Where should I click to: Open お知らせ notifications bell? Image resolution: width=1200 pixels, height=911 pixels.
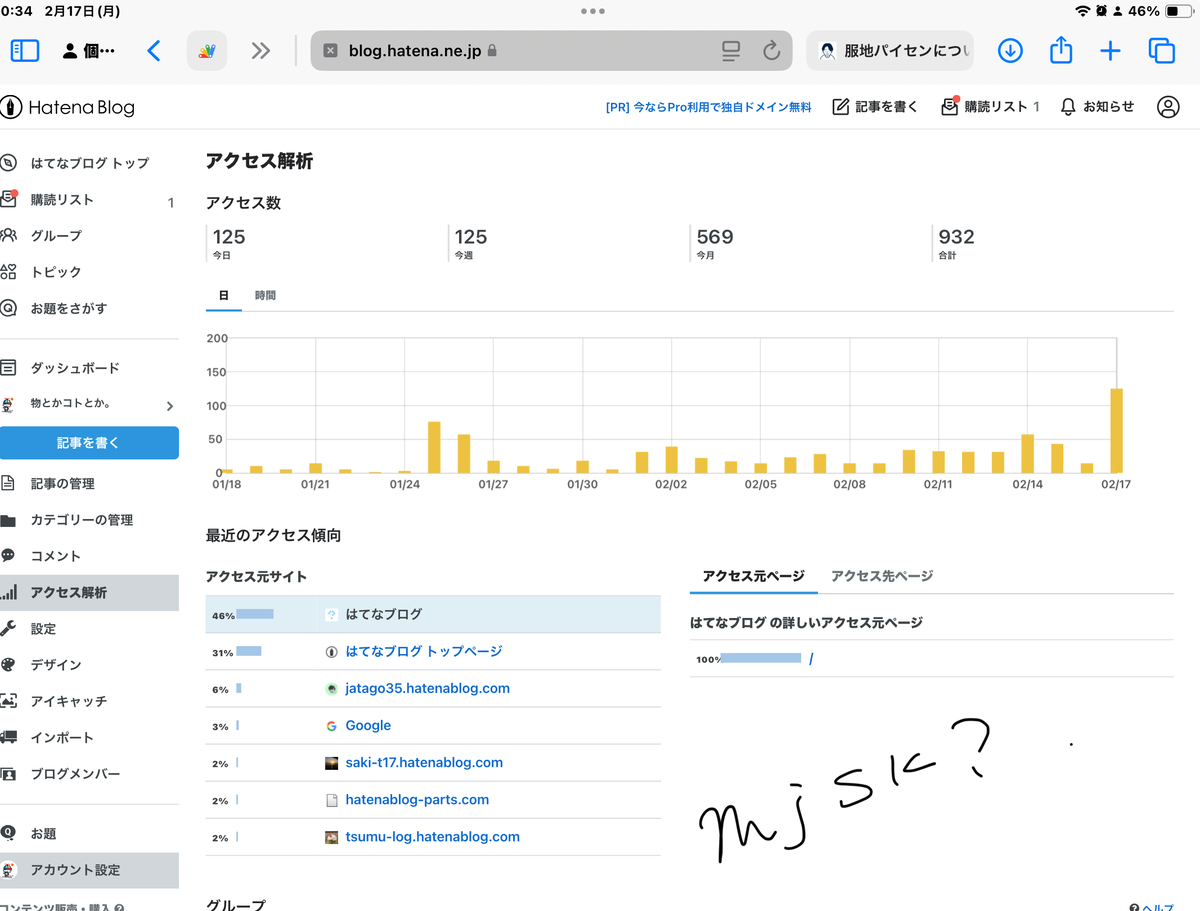pyautogui.click(x=1097, y=107)
